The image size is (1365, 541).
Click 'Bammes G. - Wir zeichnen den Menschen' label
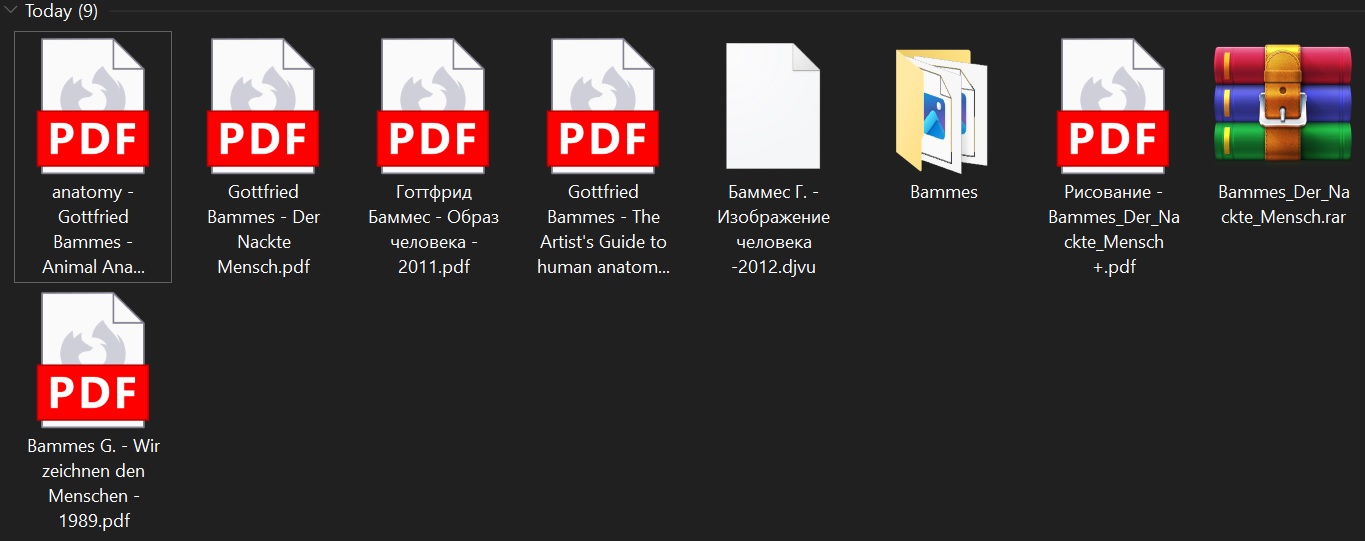[x=93, y=483]
